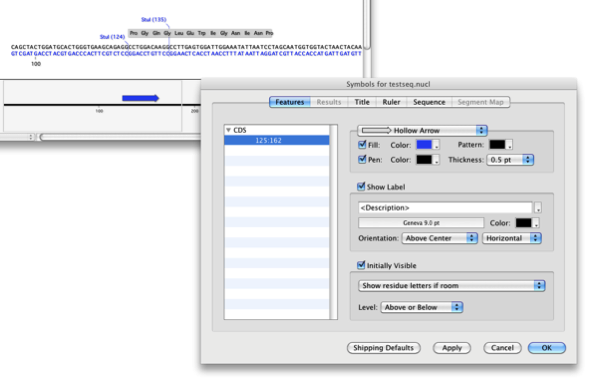The height and width of the screenshot is (384, 598).
Task: Switch to the Sequence tab
Action: (429, 102)
